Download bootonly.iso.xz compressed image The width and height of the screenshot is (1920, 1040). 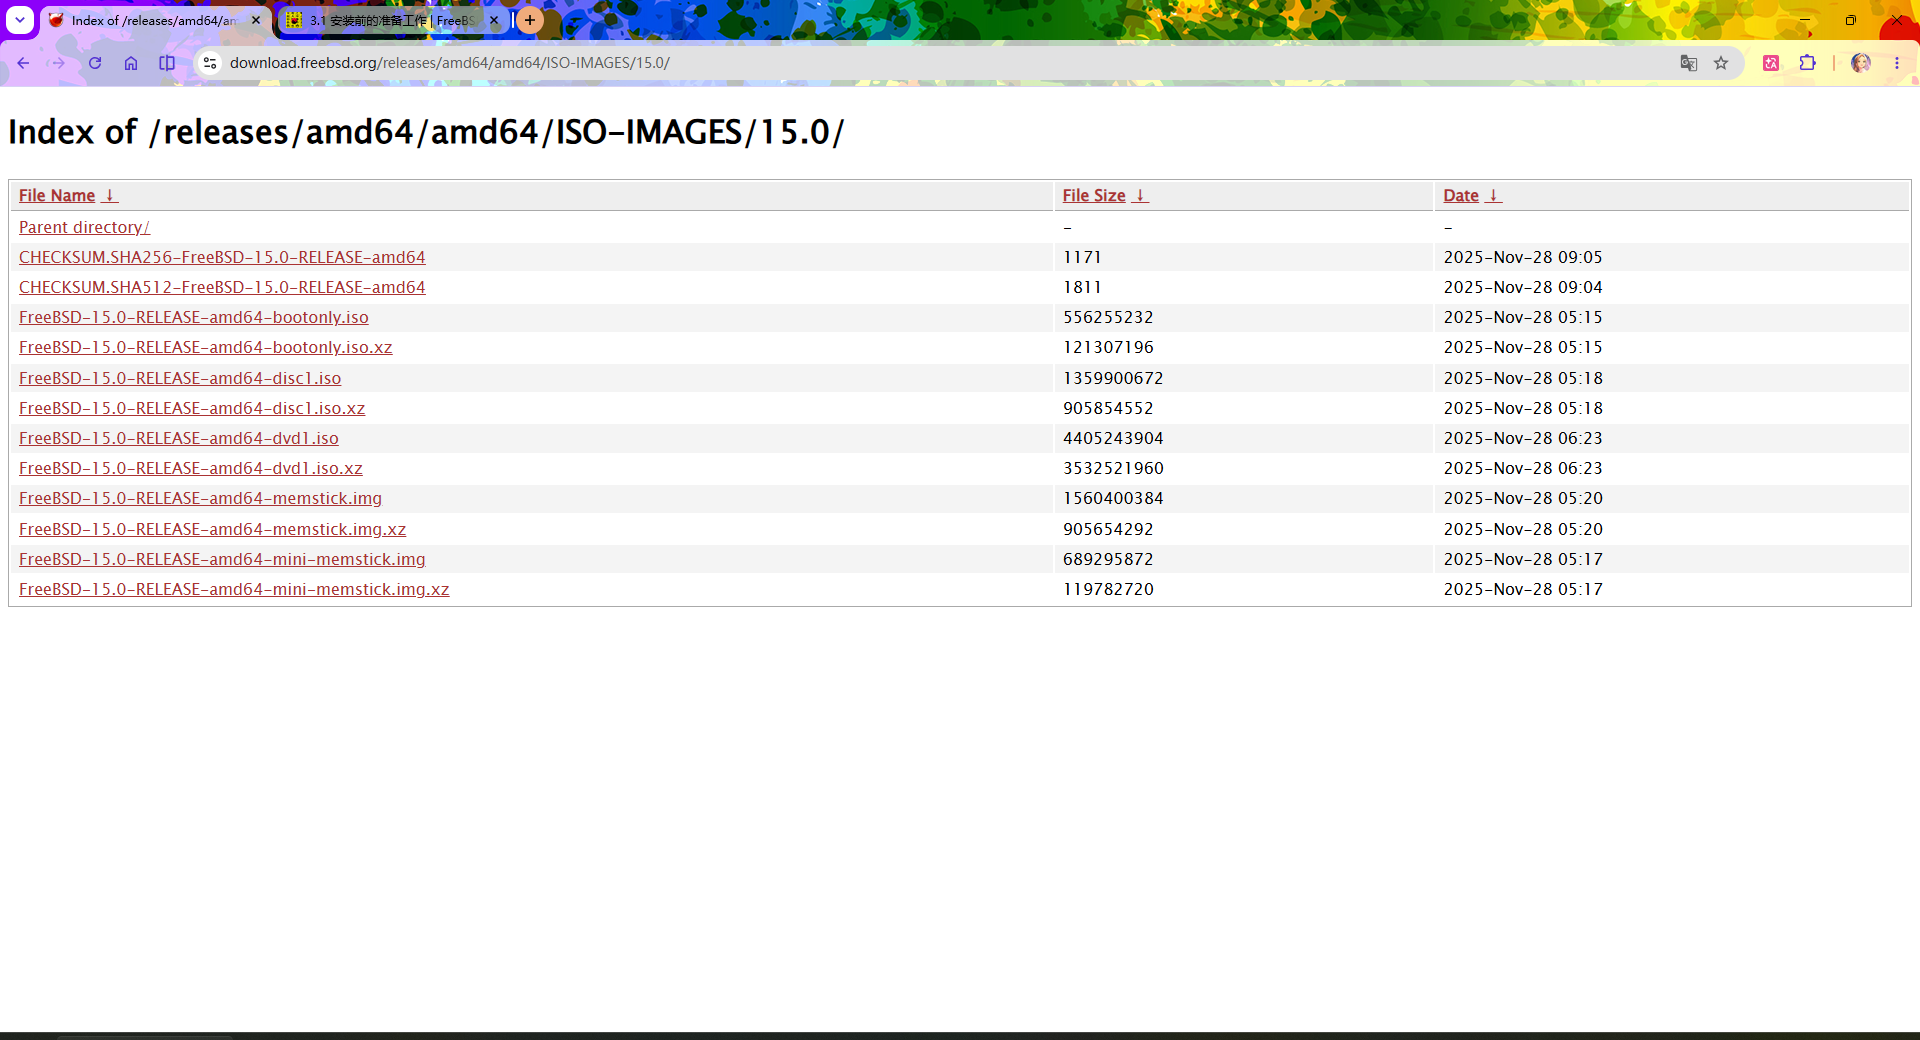pyautogui.click(x=206, y=348)
